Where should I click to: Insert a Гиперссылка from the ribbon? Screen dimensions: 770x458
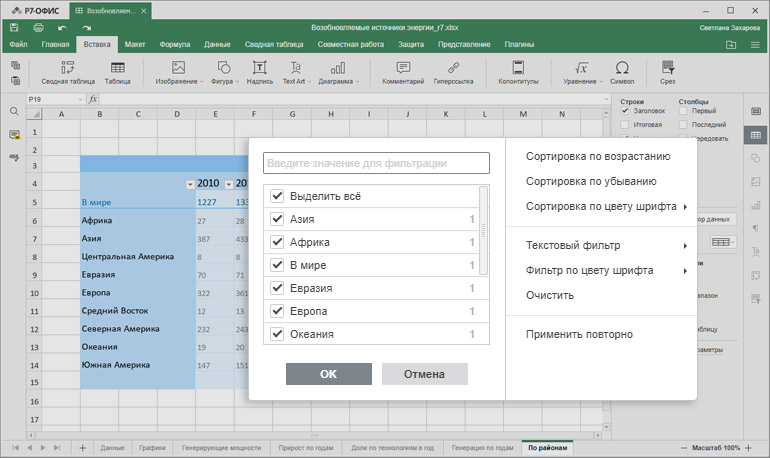pos(453,72)
